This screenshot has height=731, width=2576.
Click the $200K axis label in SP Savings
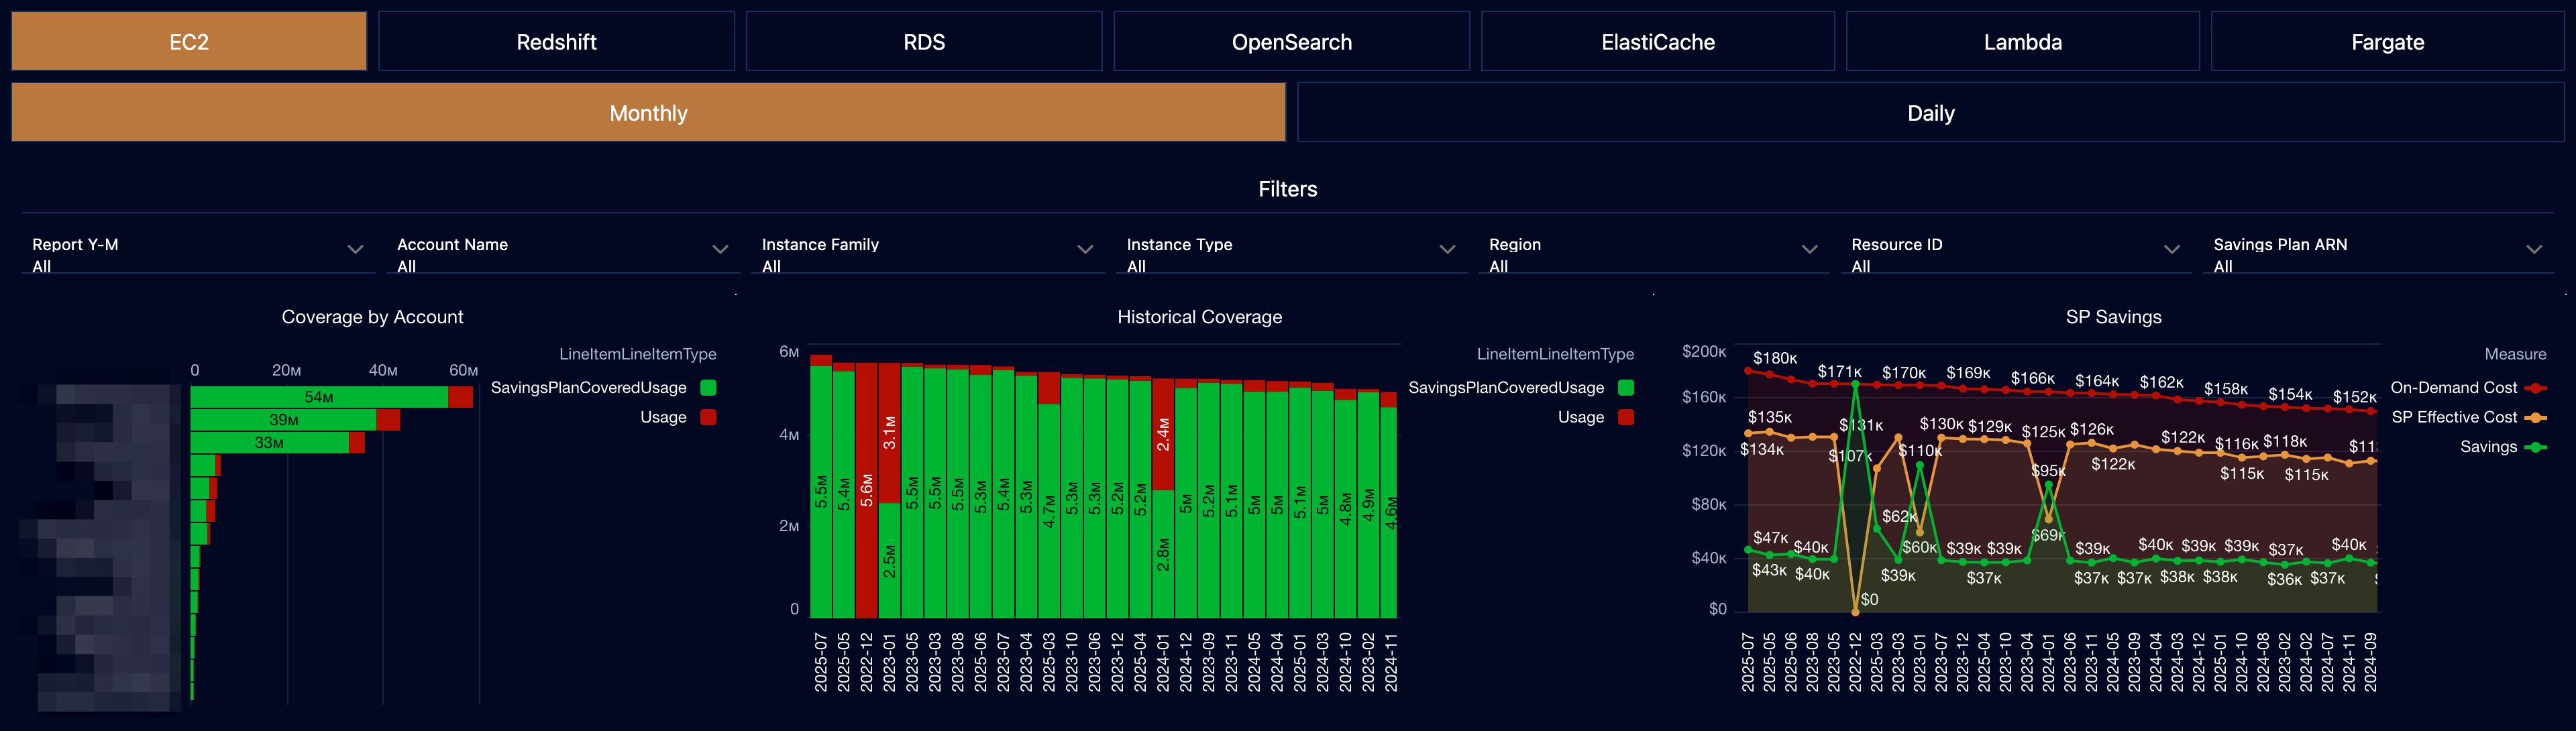[x=1704, y=351]
